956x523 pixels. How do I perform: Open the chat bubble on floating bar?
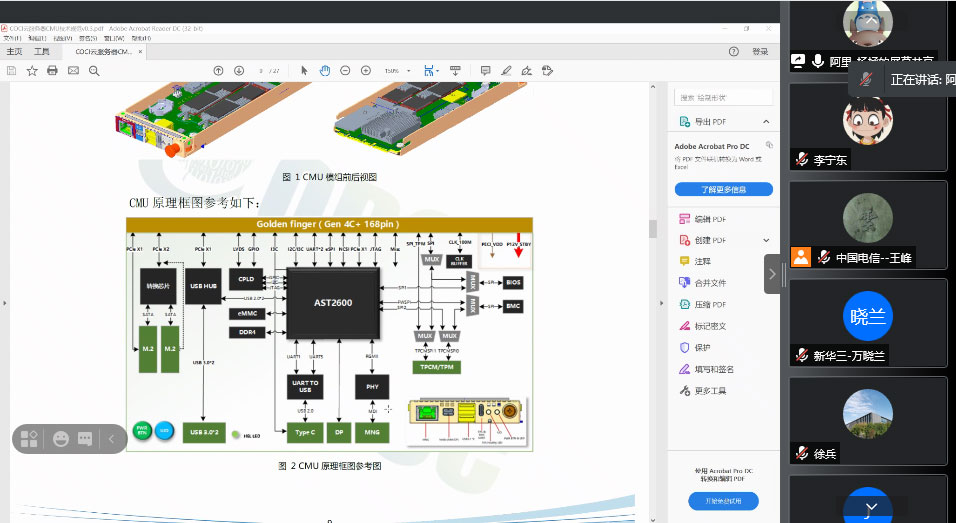pyautogui.click(x=85, y=439)
